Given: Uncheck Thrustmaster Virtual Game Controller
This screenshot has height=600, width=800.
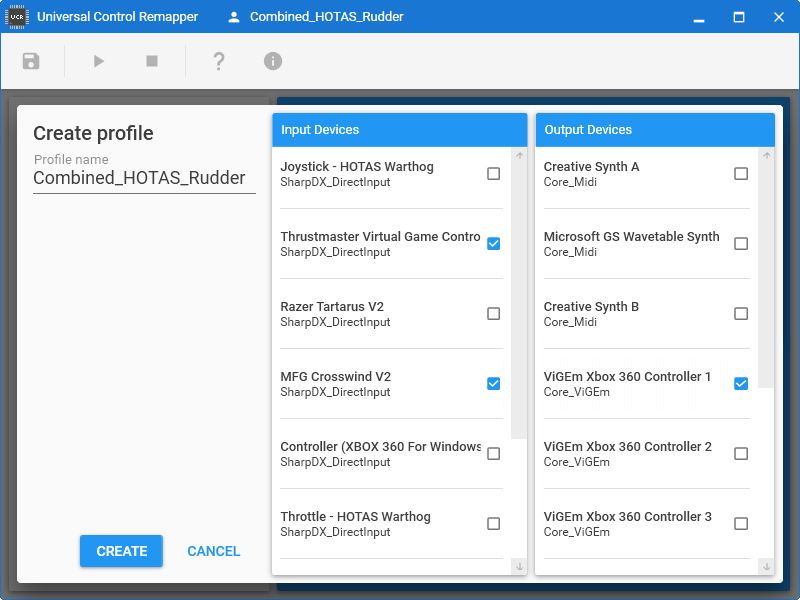Looking at the screenshot, I should click(493, 244).
